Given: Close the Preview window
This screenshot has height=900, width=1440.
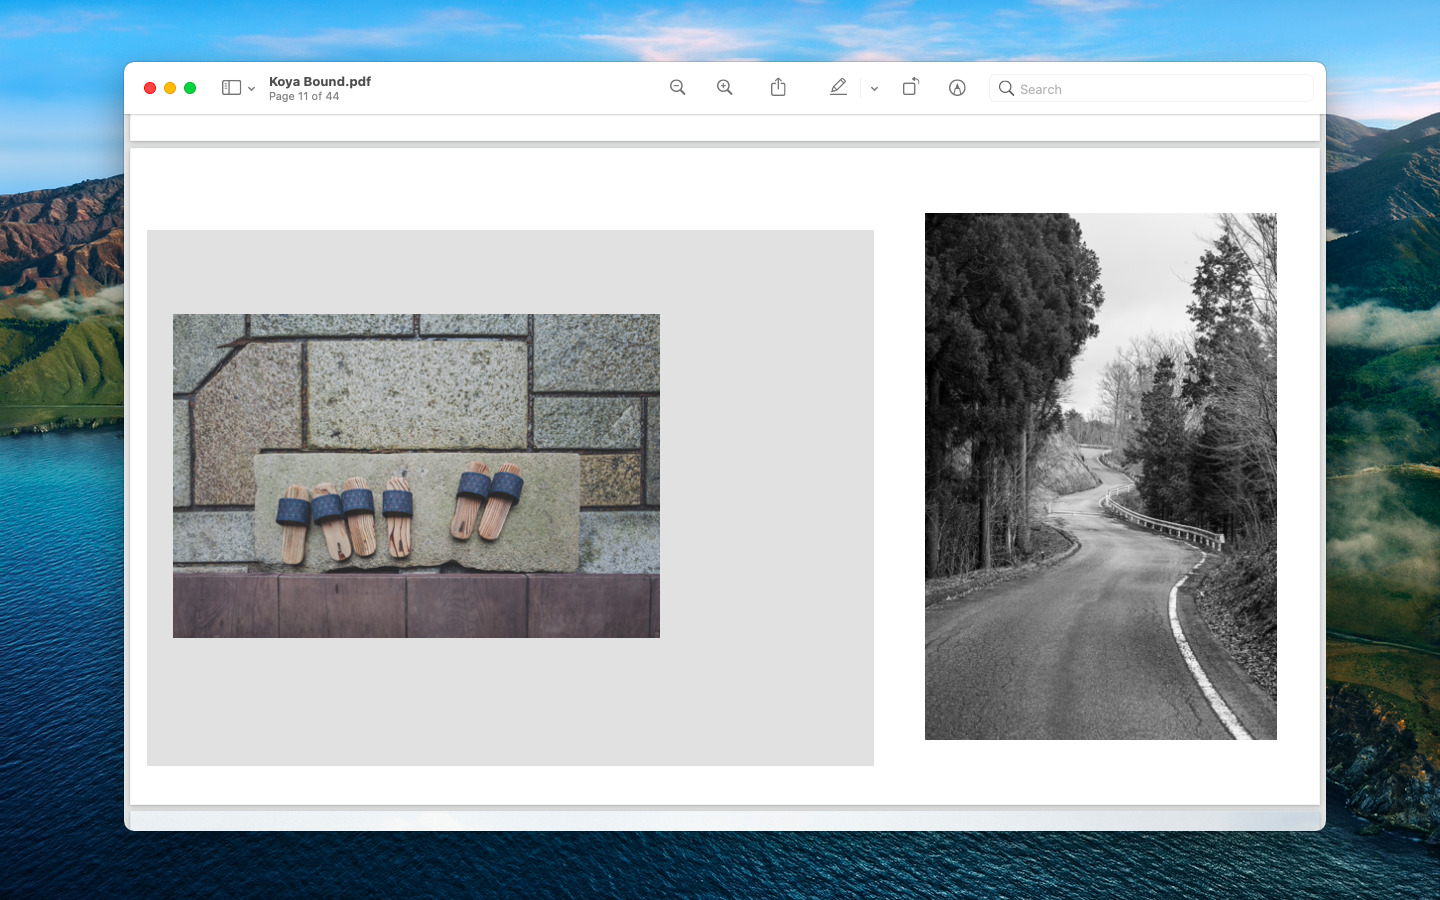Looking at the screenshot, I should (150, 88).
